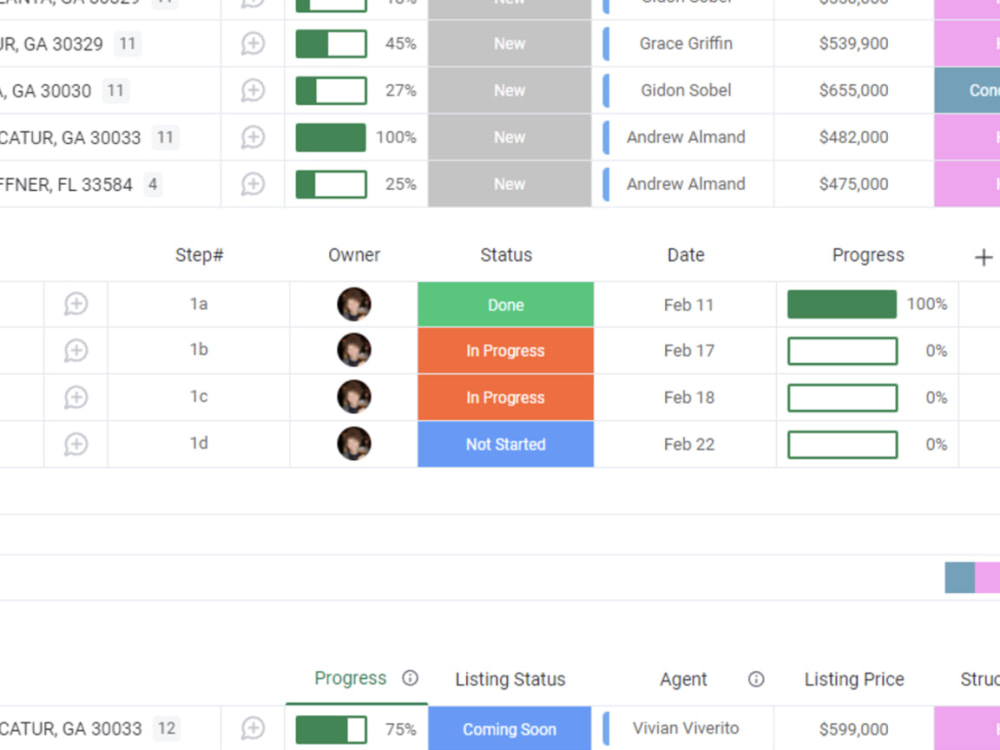The image size is (1000, 750).
Task: Click agent name Vivian Viverito
Action: pyautogui.click(x=686, y=728)
